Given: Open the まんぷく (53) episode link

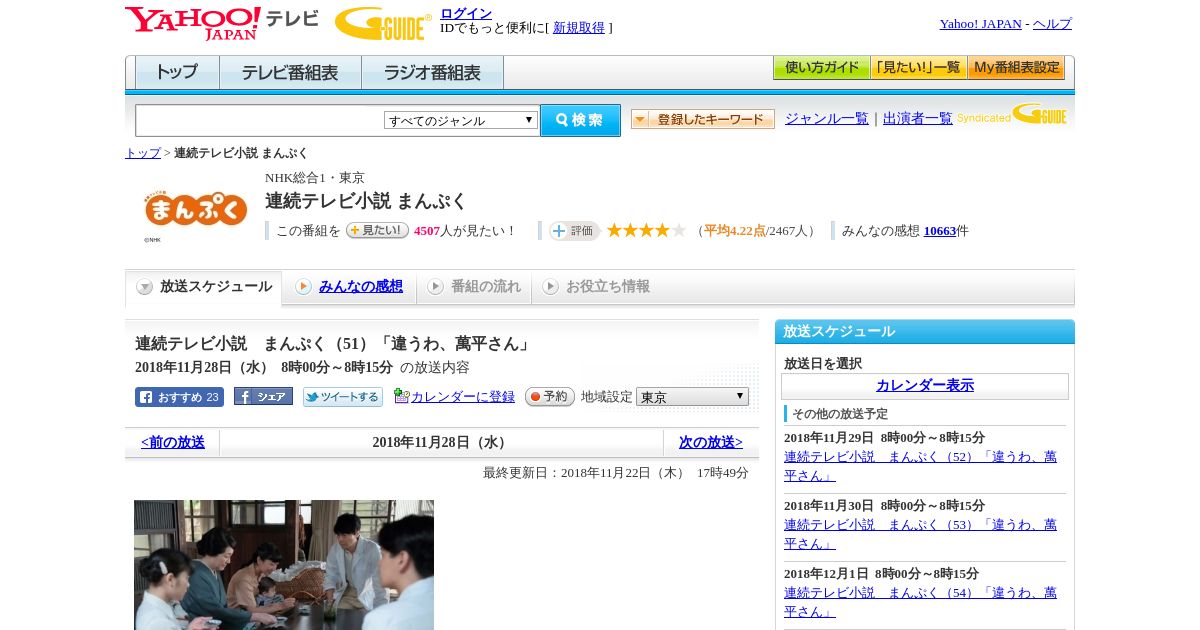Looking at the screenshot, I should 920,534.
